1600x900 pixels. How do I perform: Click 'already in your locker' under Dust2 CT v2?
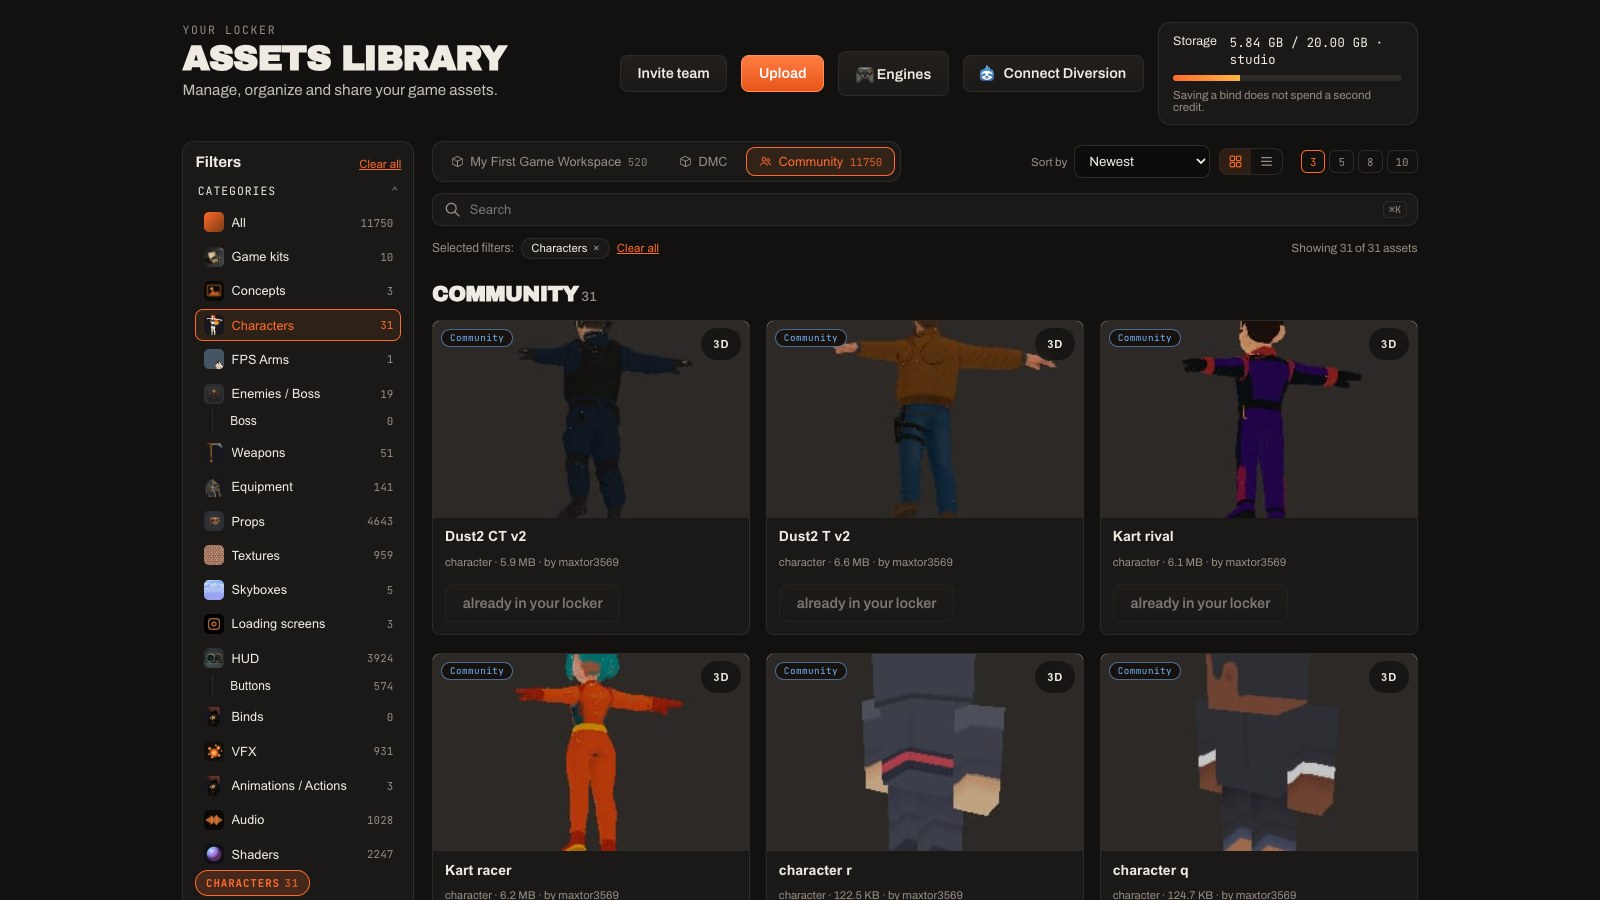coord(532,603)
